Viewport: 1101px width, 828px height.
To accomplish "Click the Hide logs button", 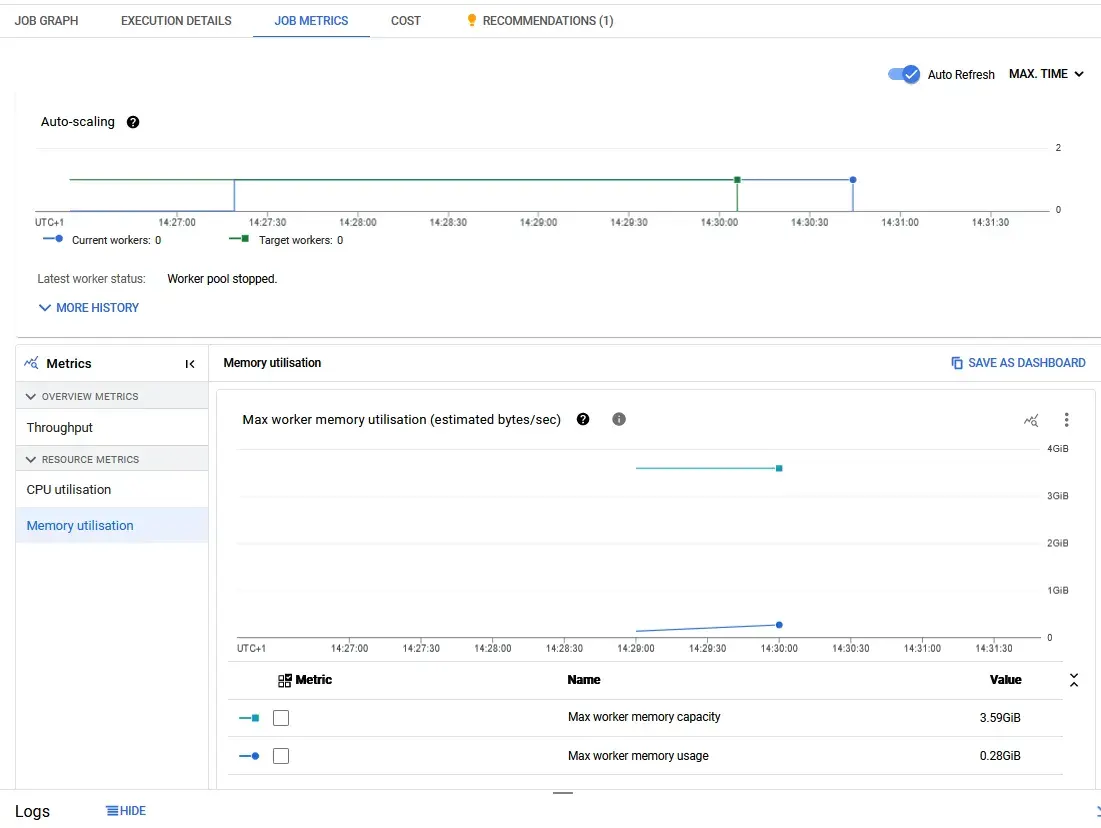I will (x=126, y=810).
